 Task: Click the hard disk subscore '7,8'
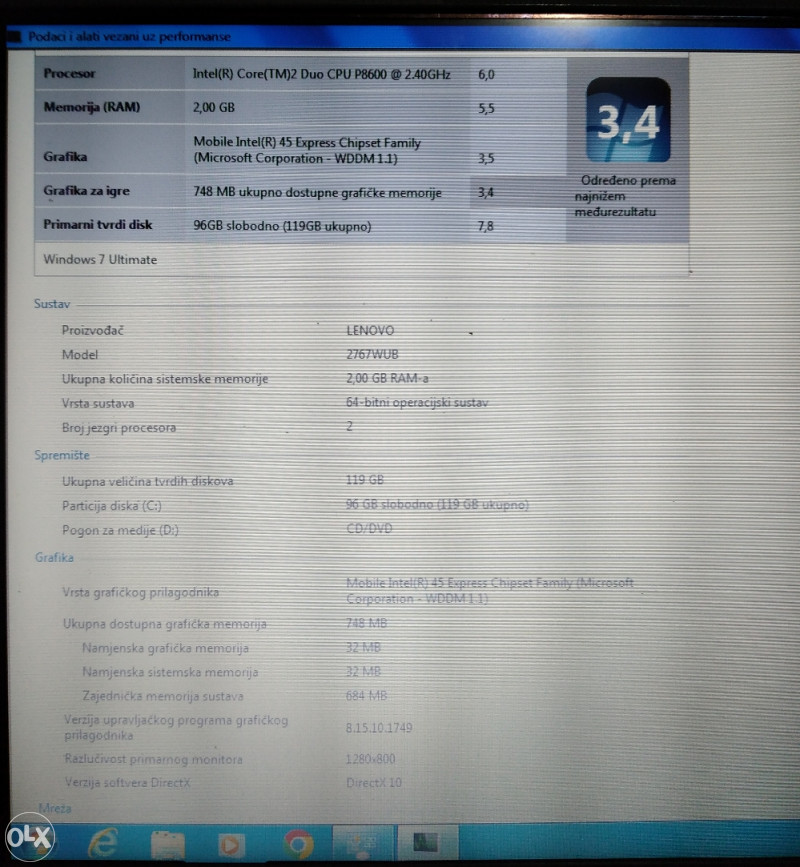click(x=485, y=226)
